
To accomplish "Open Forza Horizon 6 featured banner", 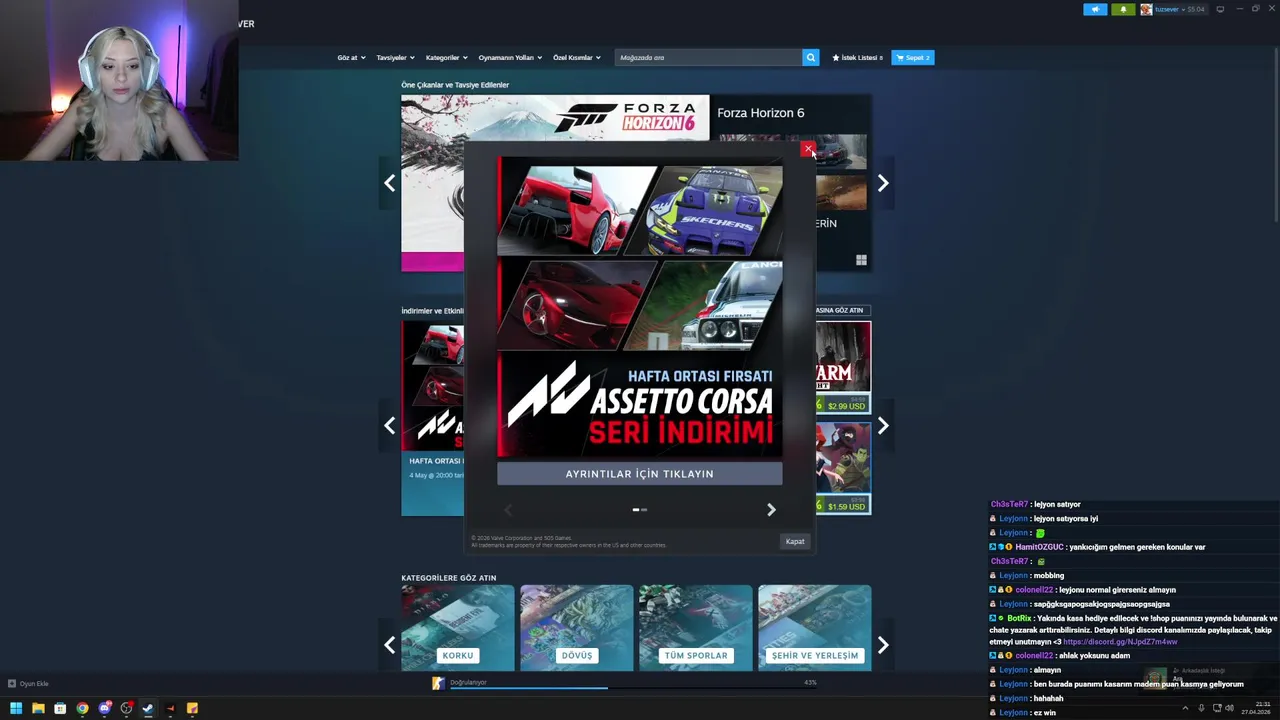I will coord(555,117).
